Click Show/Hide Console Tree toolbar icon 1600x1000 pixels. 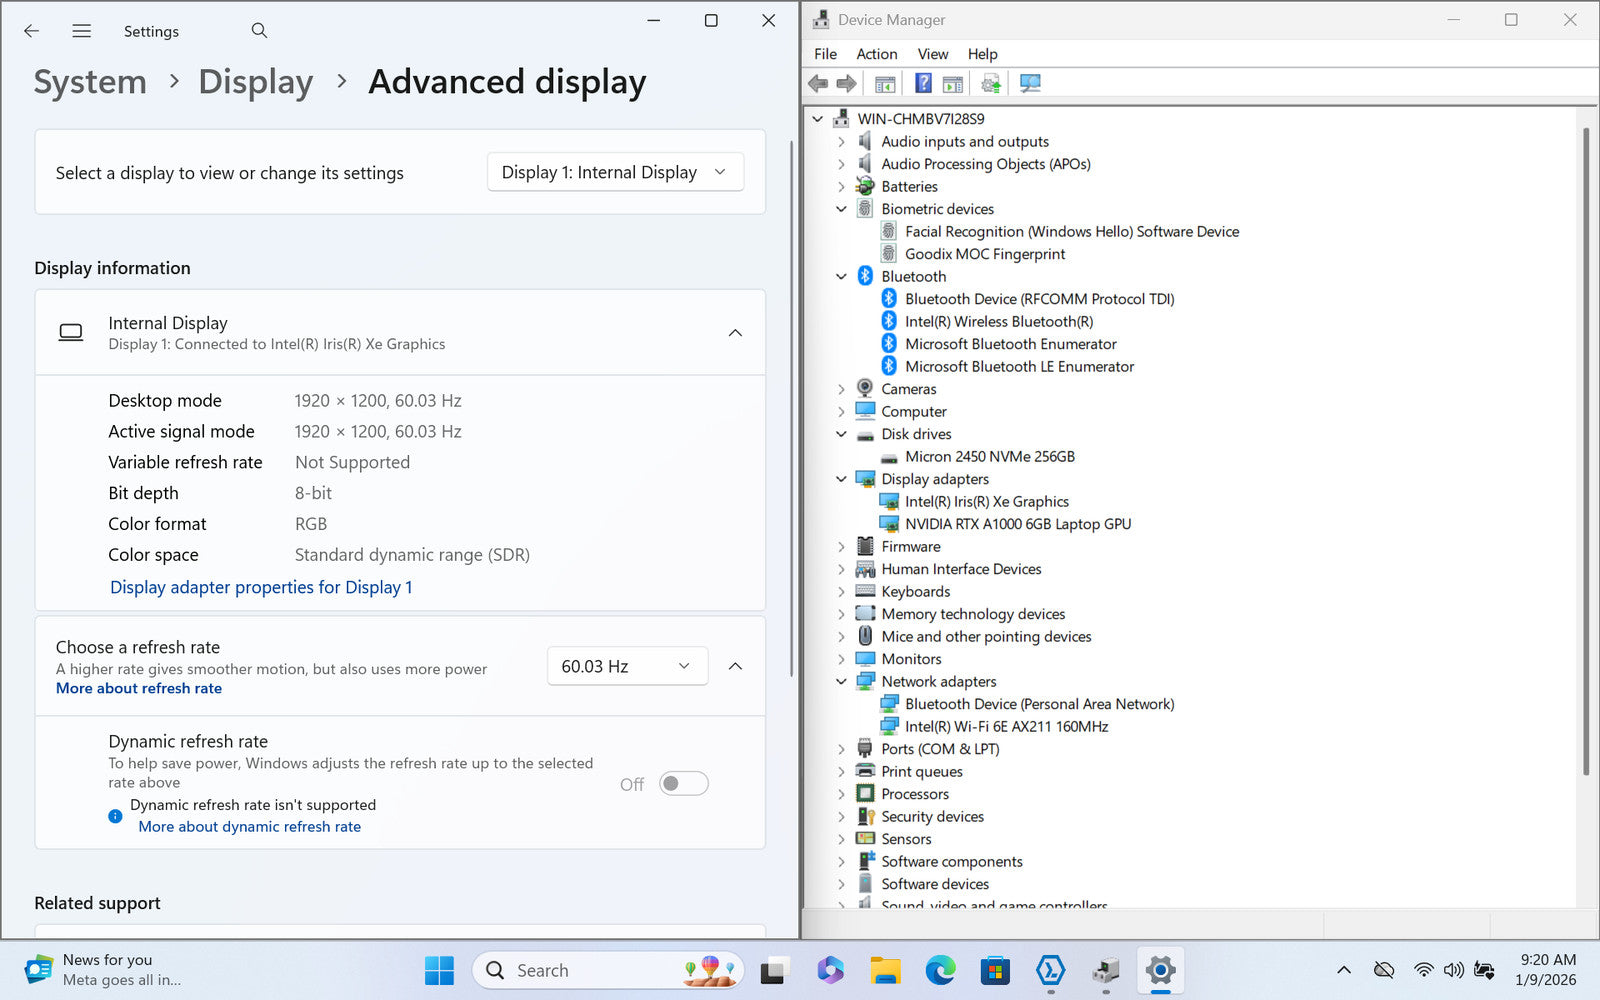(885, 84)
